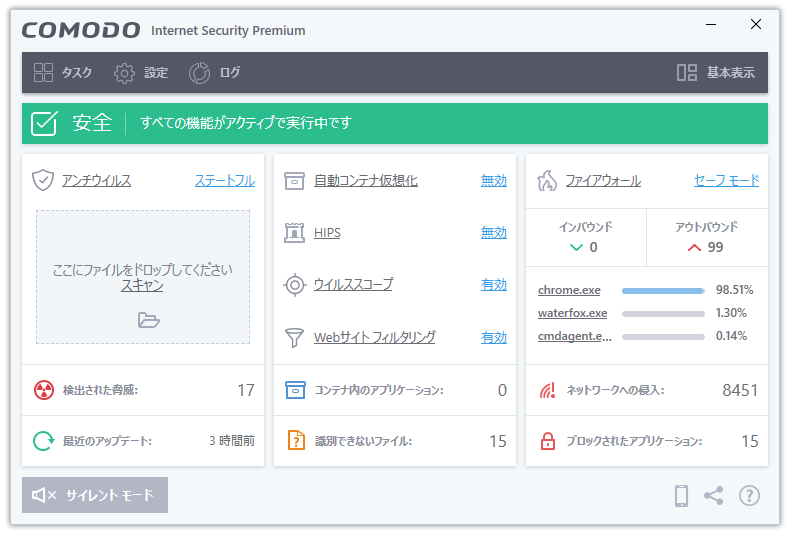Click the 98.51% chrome percentage
This screenshot has width=788, height=533.
pos(734,290)
